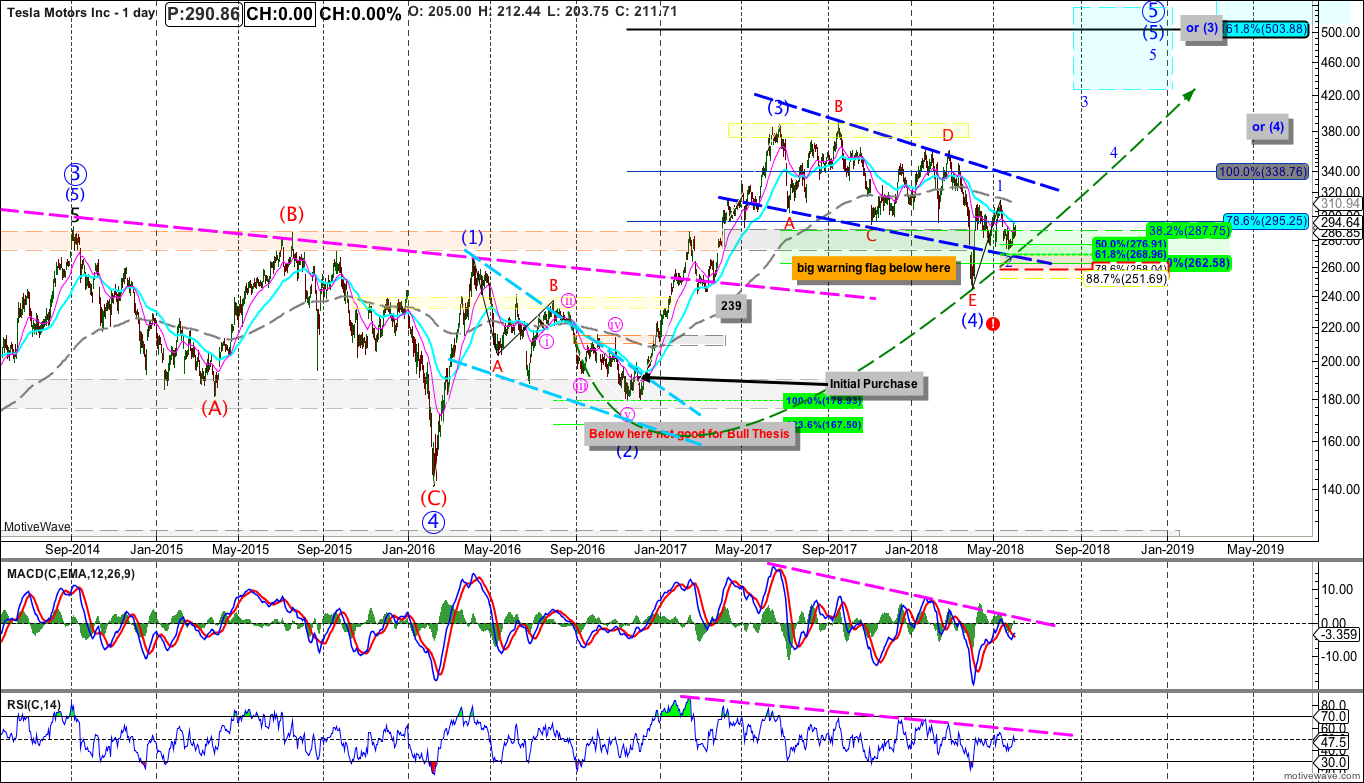Select the blue (1) wave label
The image size is (1364, 783).
pyautogui.click(x=473, y=238)
